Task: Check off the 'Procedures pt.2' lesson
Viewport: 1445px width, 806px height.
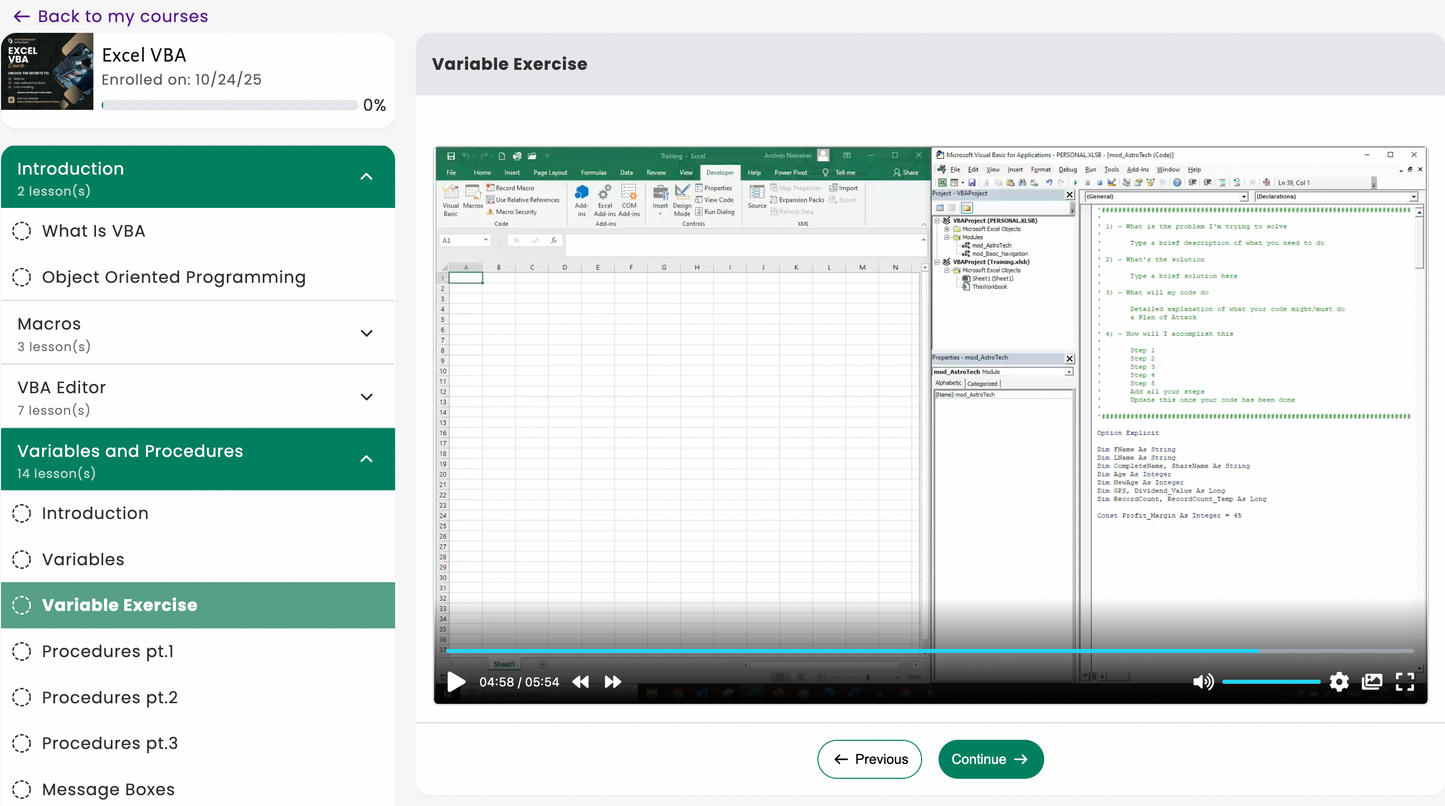Action: (x=21, y=697)
